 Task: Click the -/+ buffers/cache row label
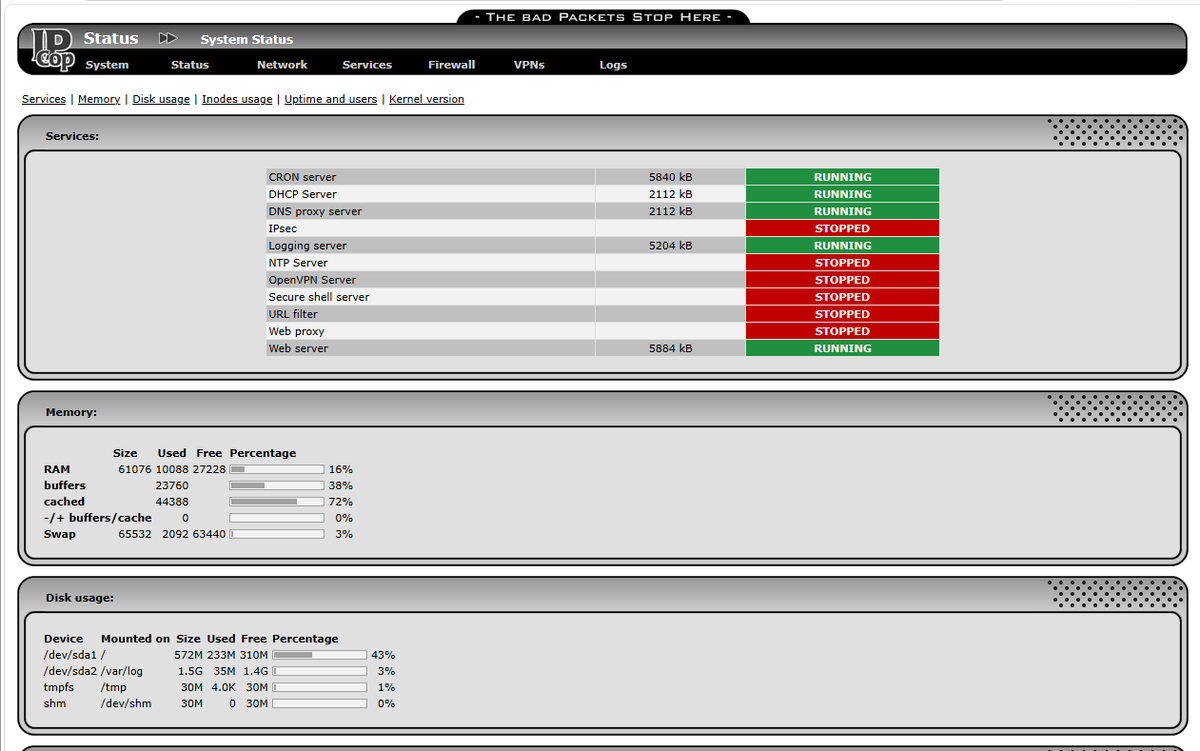[98, 518]
